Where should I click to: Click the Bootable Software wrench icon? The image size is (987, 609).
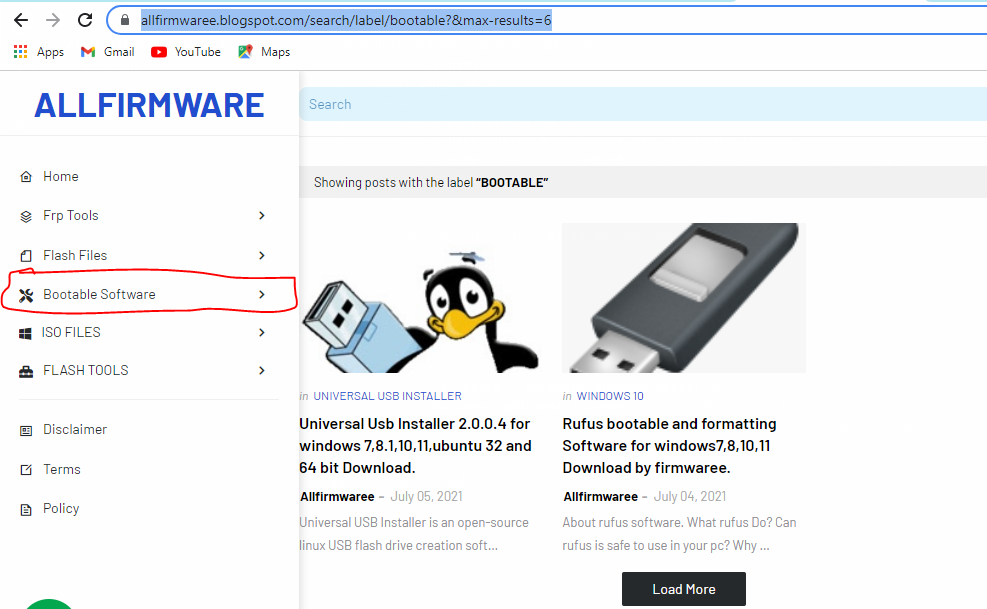[26, 295]
